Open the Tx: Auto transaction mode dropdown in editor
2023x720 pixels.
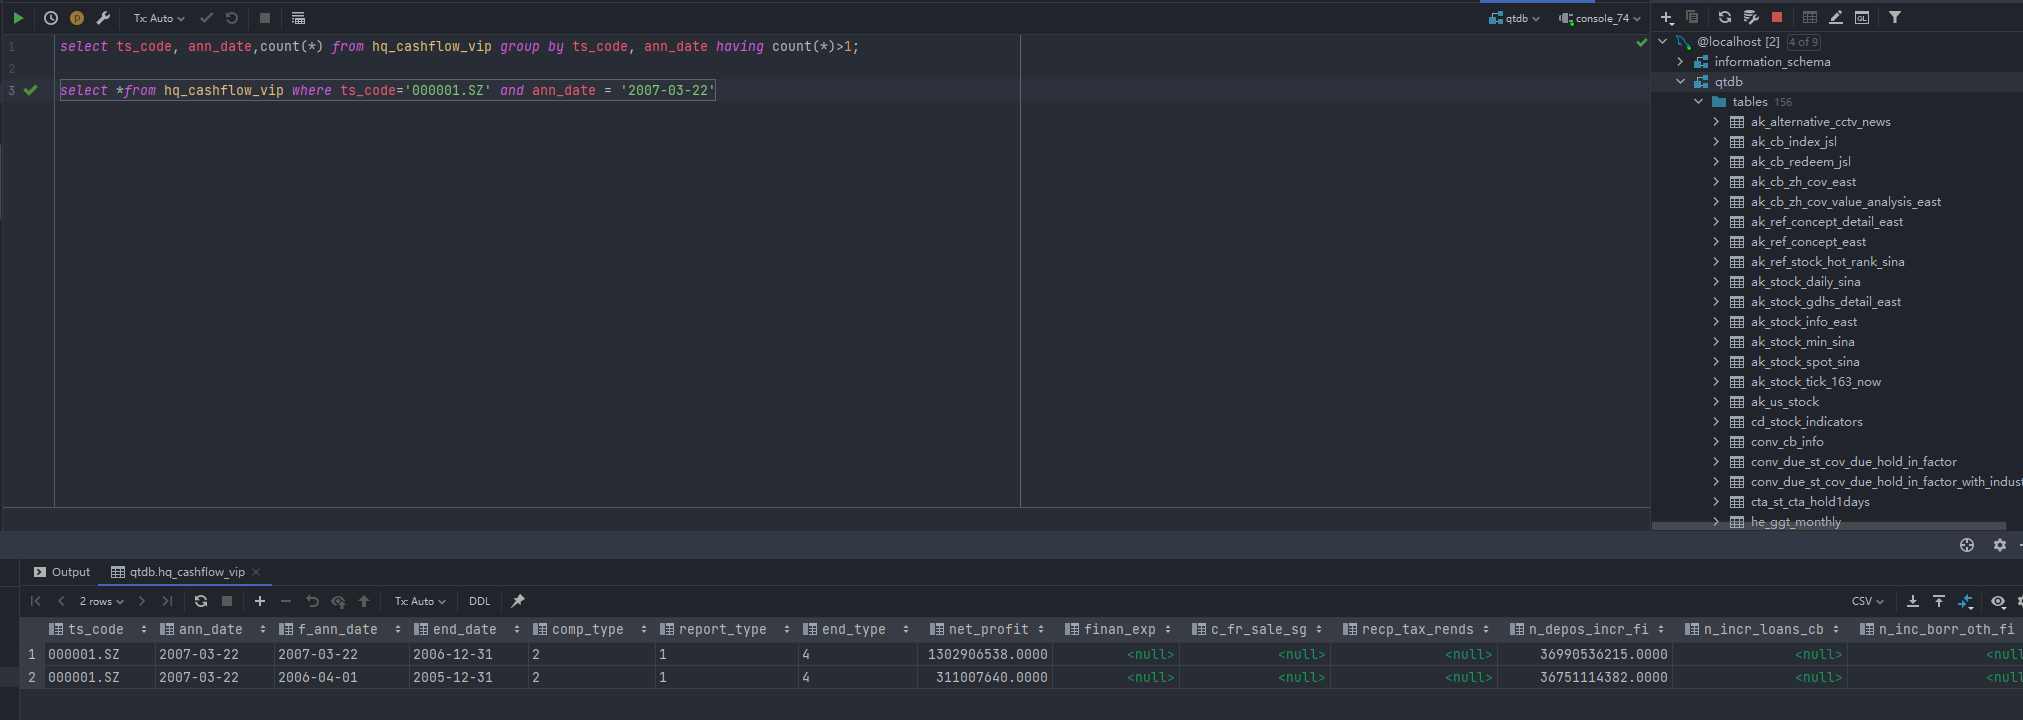159,18
